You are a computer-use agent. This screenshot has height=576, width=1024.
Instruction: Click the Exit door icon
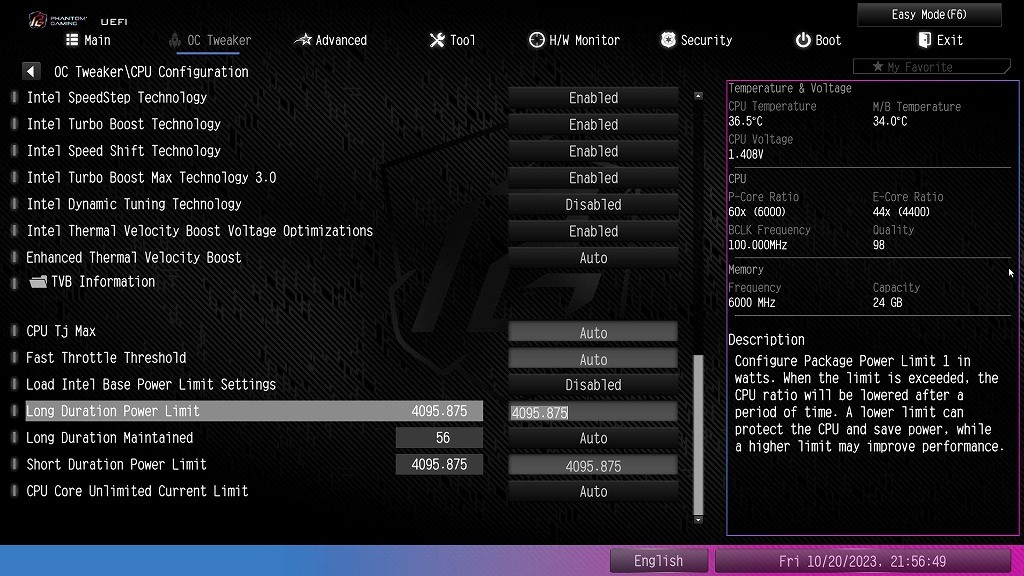(924, 40)
